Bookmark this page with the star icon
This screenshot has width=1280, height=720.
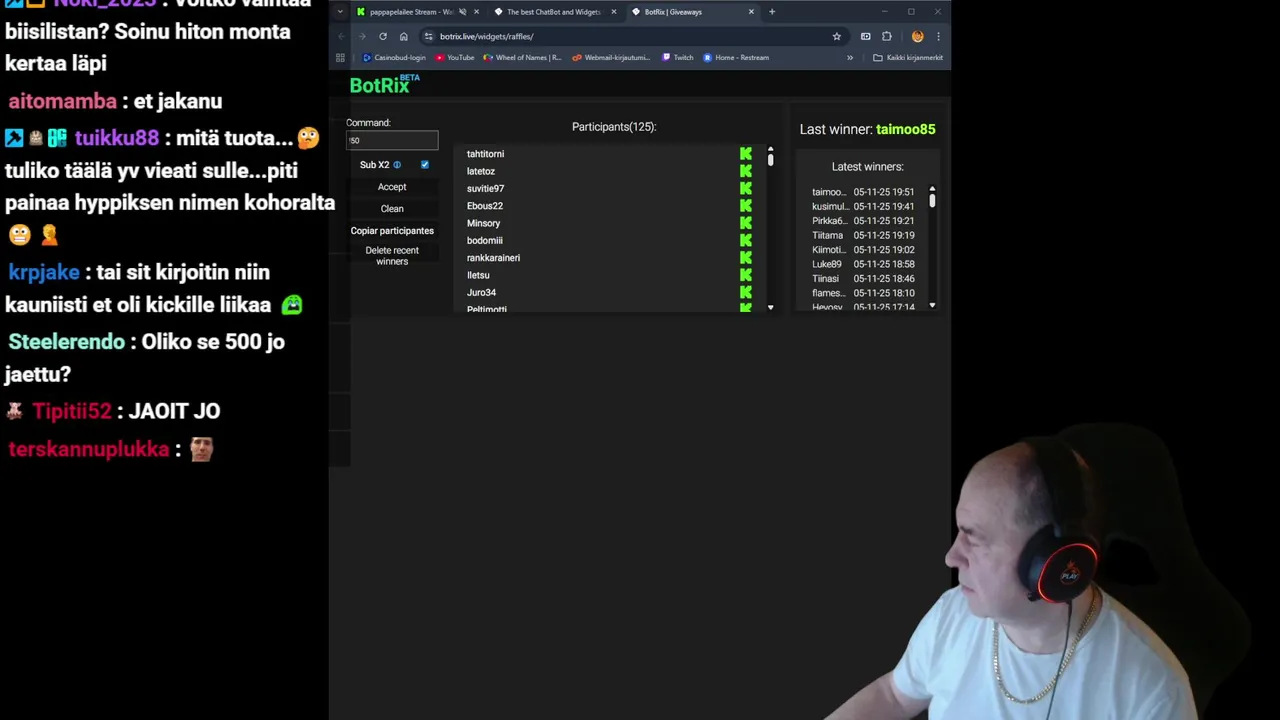pyautogui.click(x=837, y=36)
